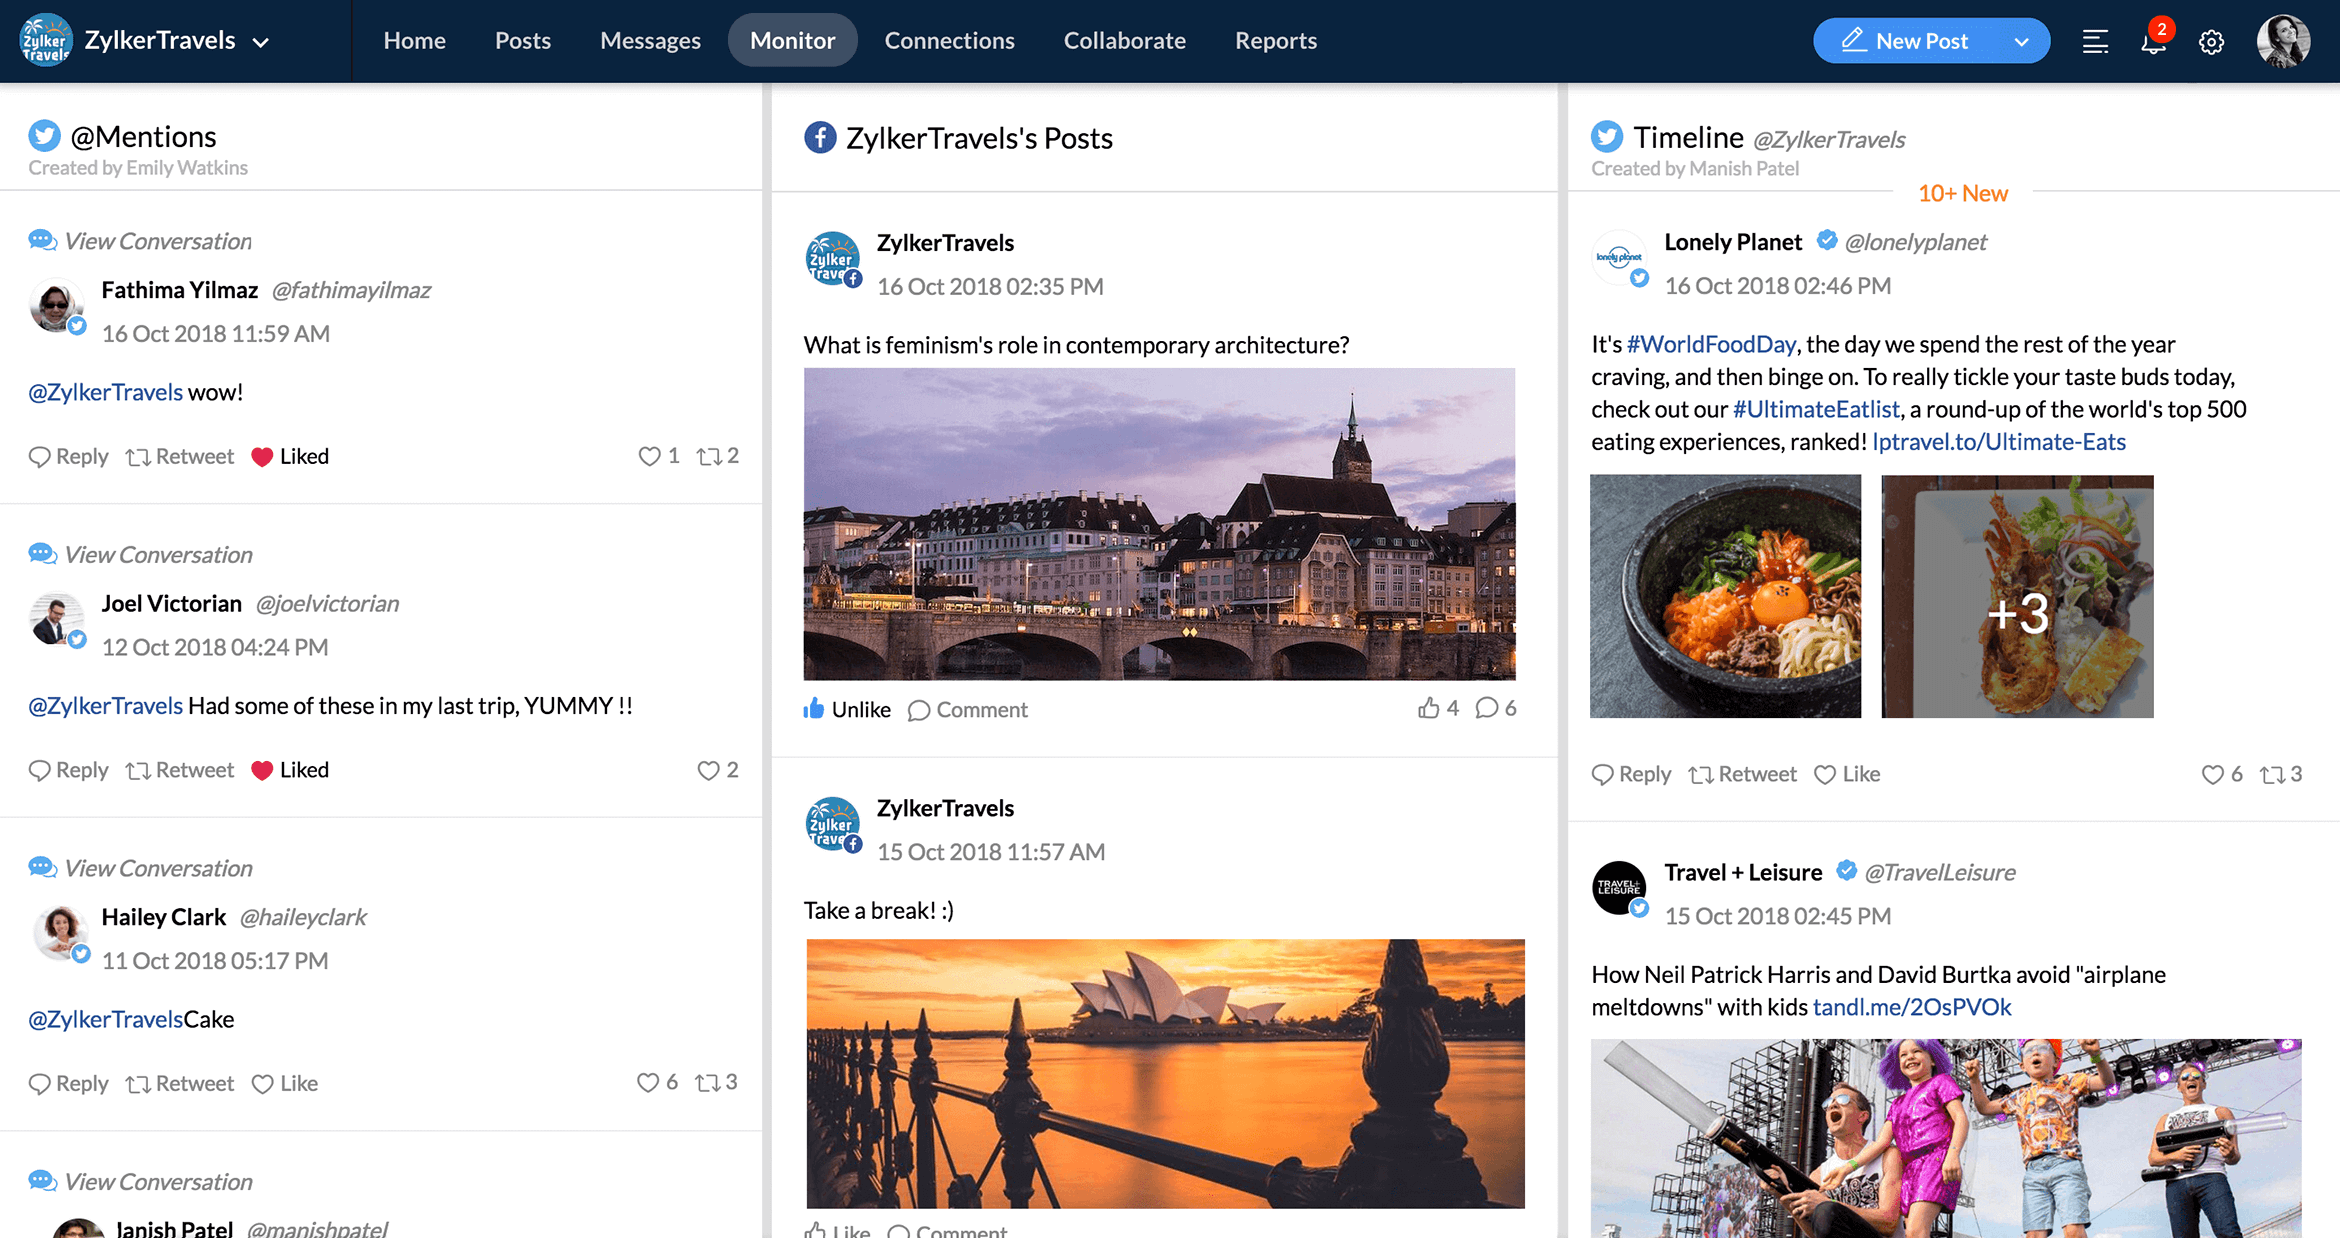Viewport: 2340px width, 1238px height.
Task: Open the lptravel.to/Ultimate-Eats link
Action: [x=1998, y=441]
